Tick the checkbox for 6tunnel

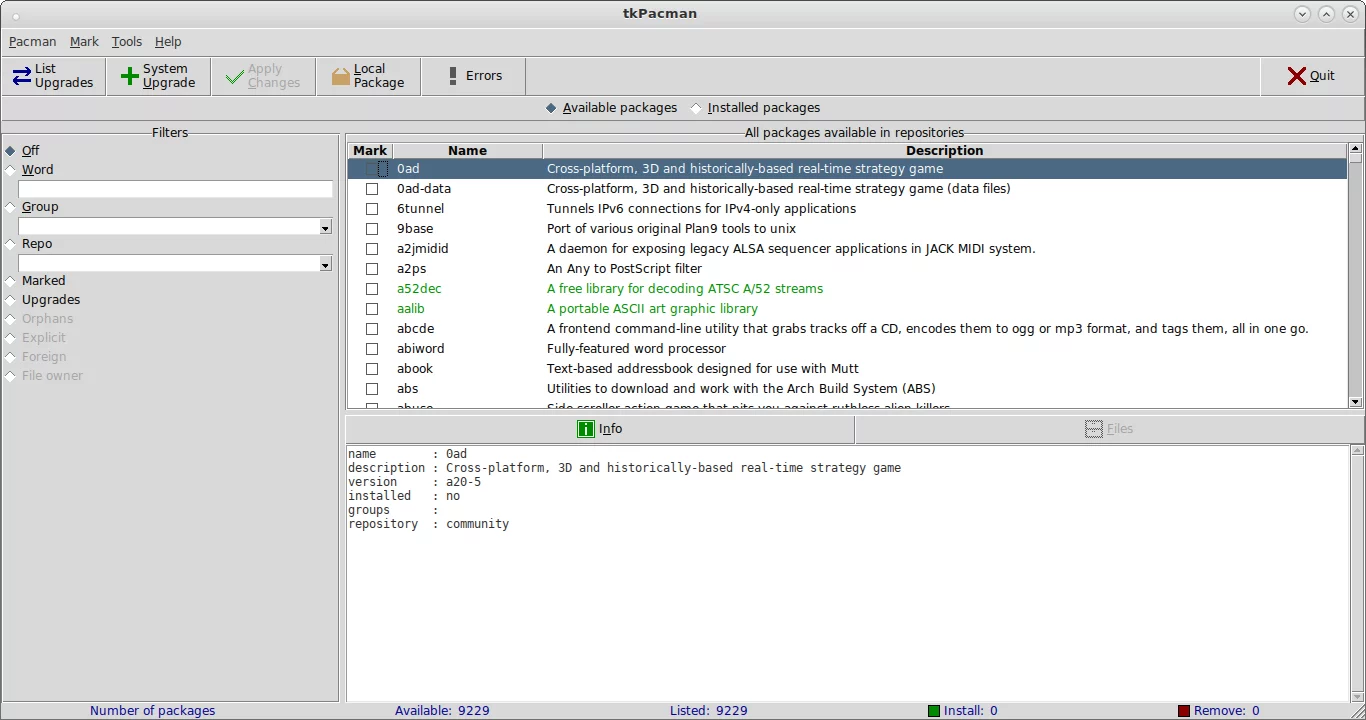pyautogui.click(x=372, y=209)
